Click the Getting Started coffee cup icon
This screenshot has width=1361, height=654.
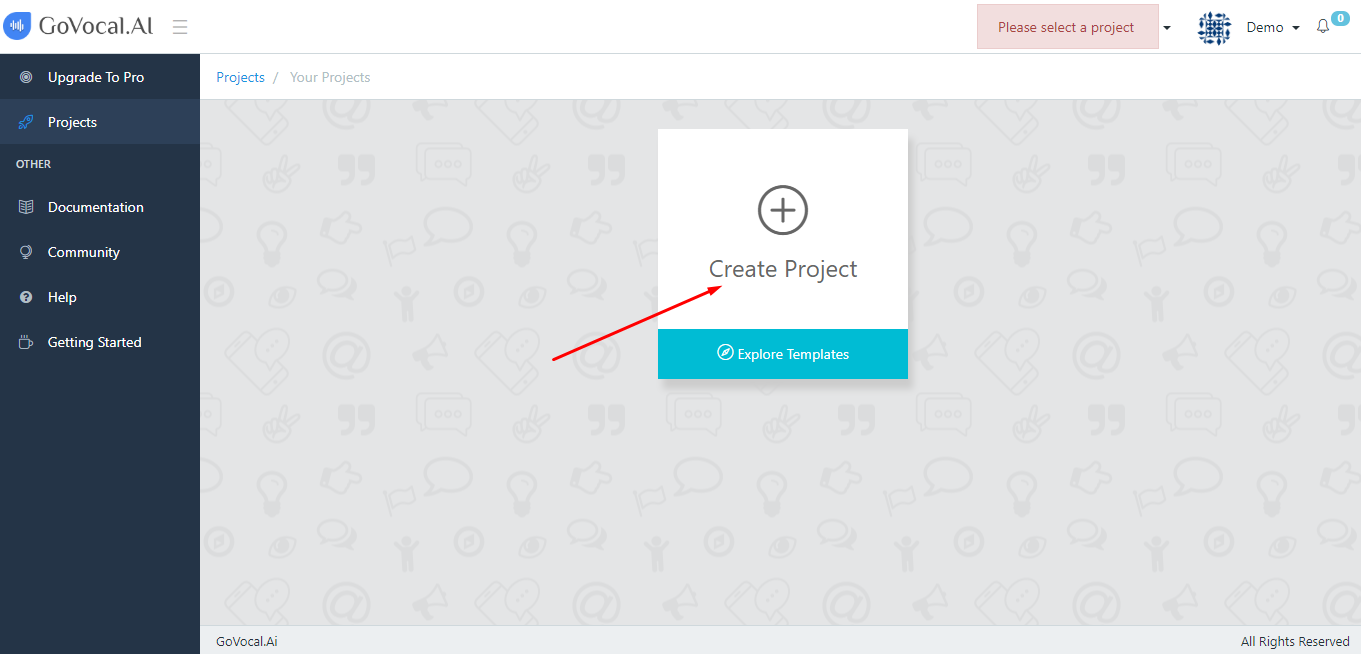pyautogui.click(x=26, y=342)
